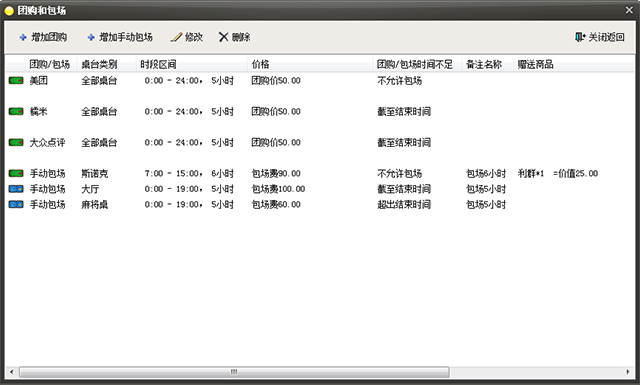Select the 手动包场 text in 斯诺克 row
This screenshot has width=640, height=385.
tap(48, 174)
